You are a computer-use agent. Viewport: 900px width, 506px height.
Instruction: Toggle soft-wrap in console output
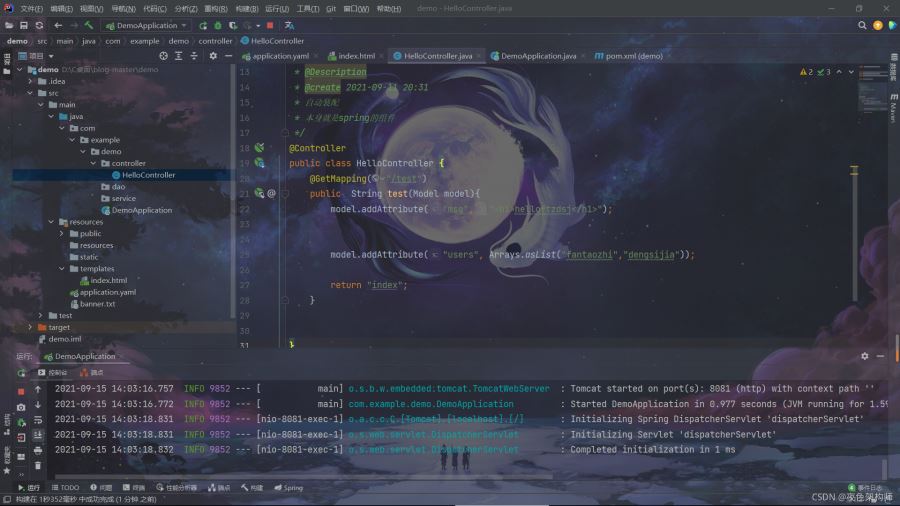tap(38, 419)
